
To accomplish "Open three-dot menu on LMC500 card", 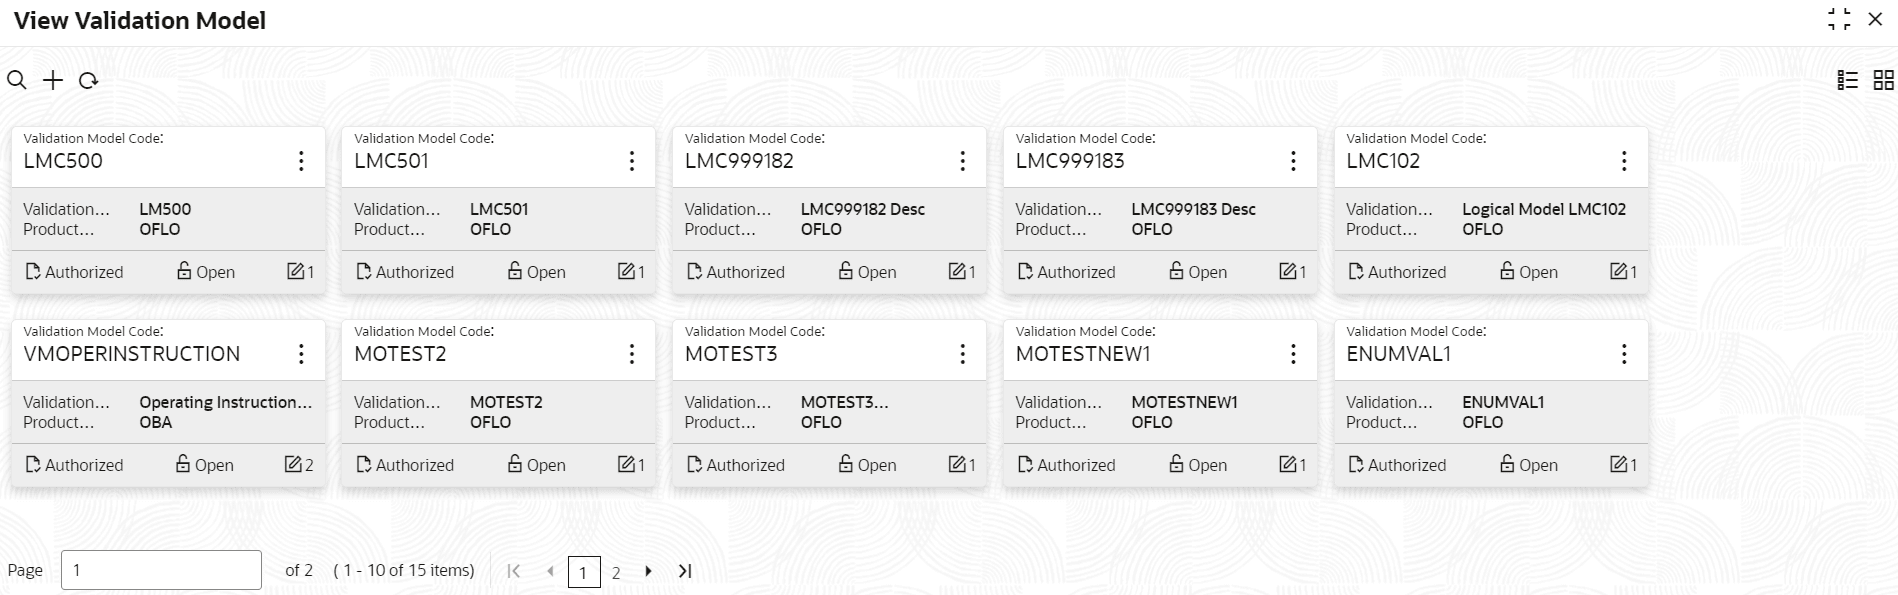I will click(x=301, y=161).
